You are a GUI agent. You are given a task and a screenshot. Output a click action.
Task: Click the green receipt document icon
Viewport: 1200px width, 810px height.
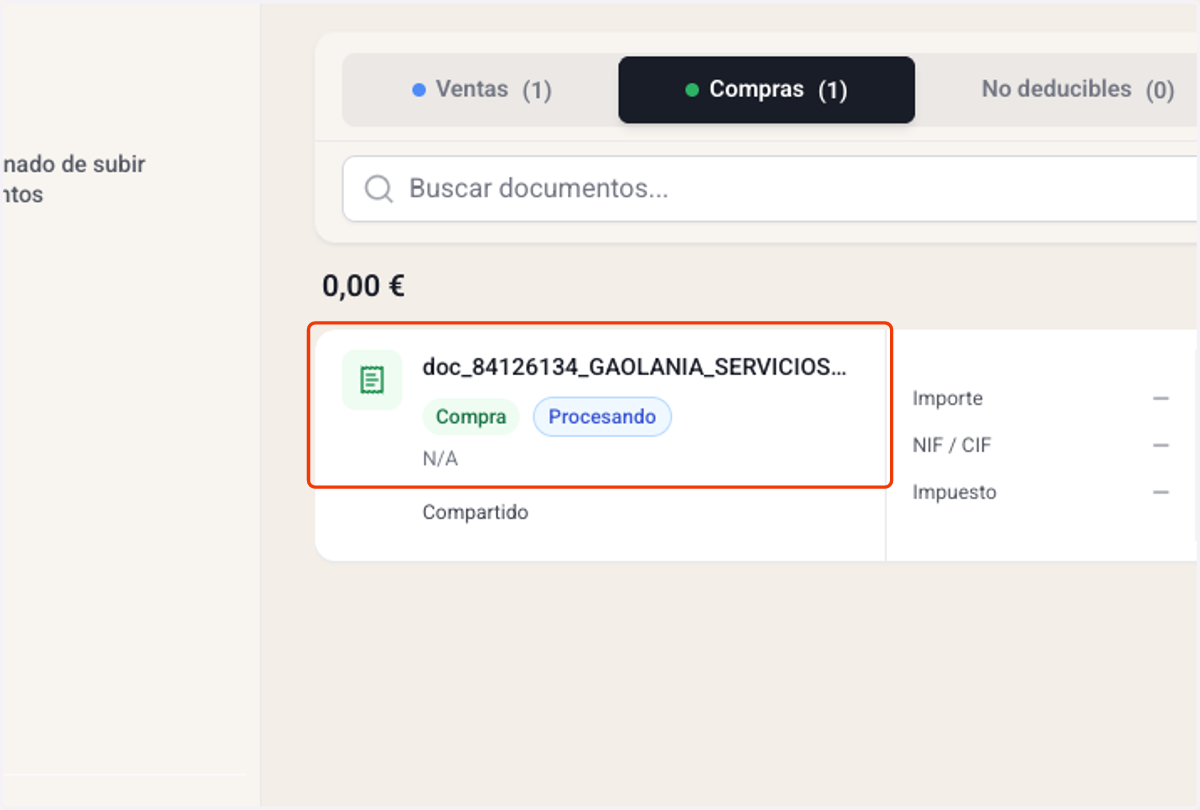(x=372, y=380)
